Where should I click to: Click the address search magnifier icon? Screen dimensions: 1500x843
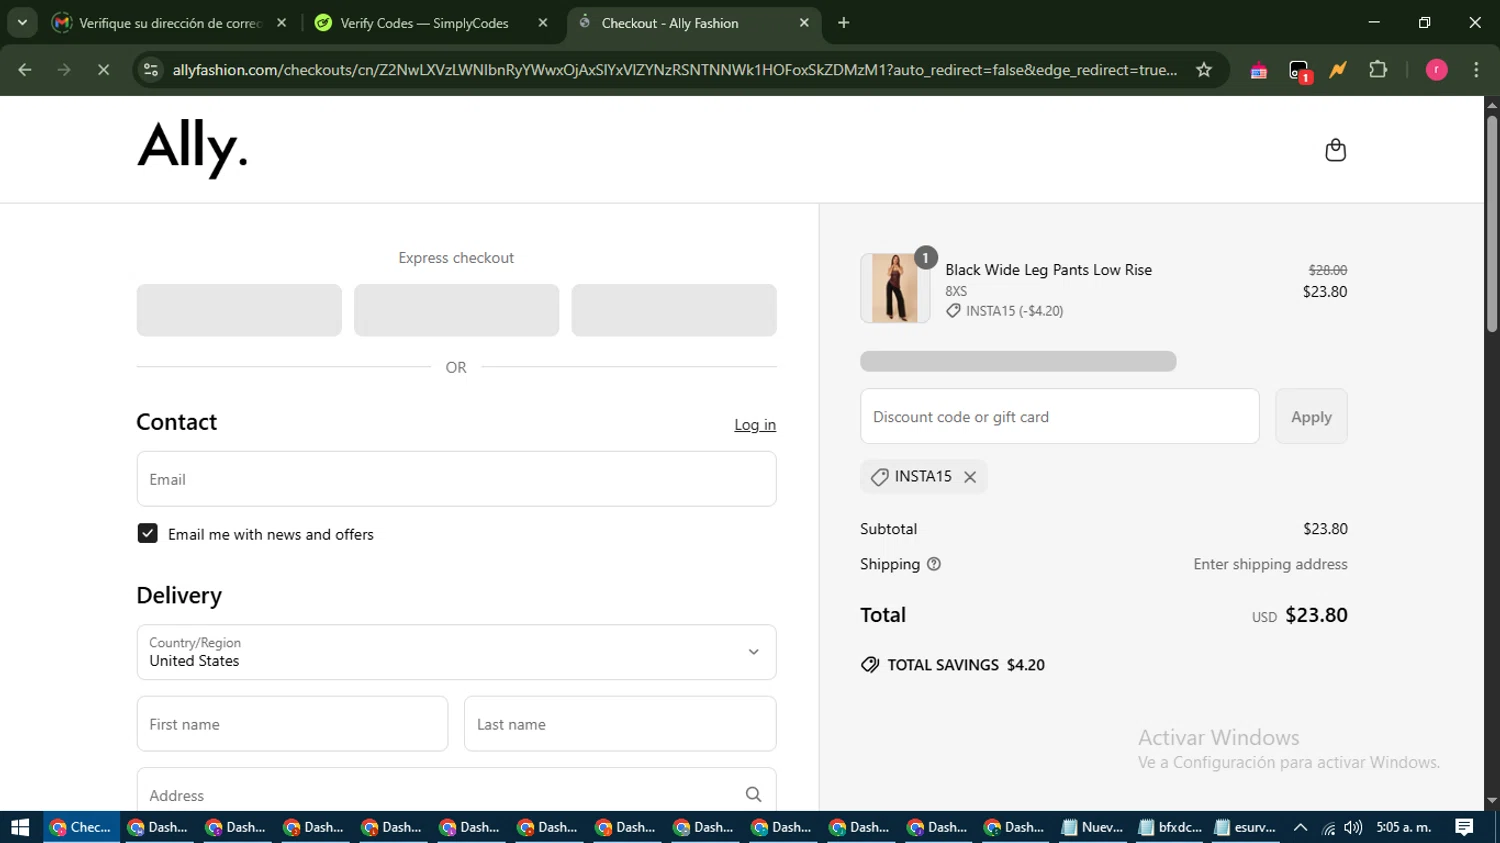[754, 795]
